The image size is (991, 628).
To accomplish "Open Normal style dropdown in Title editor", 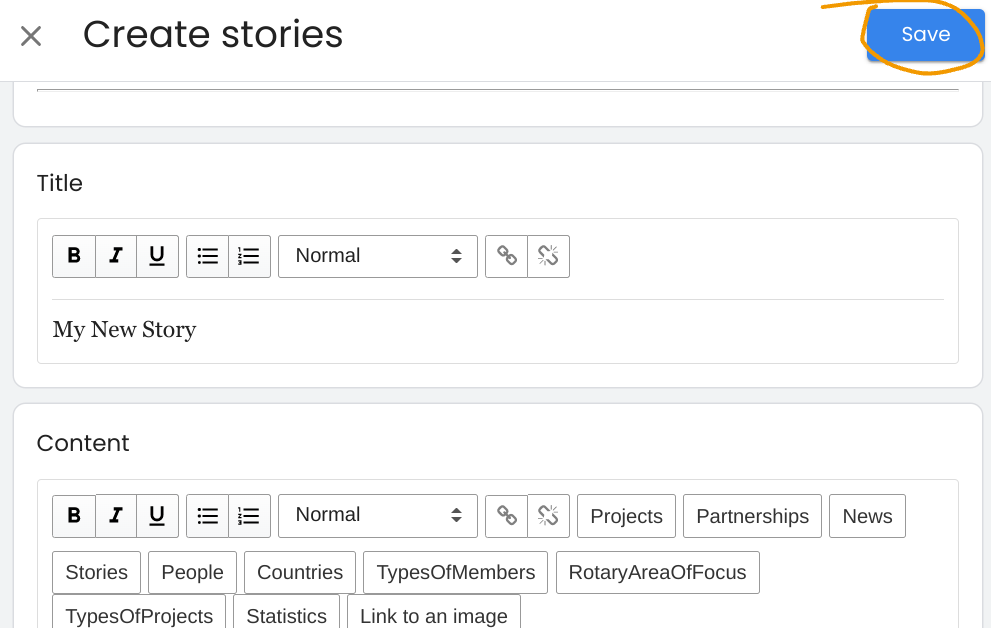I will pos(378,256).
